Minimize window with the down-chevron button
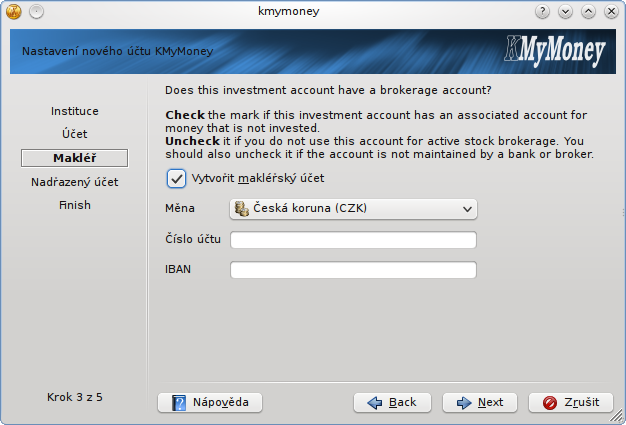This screenshot has height=425, width=626. 565,12
